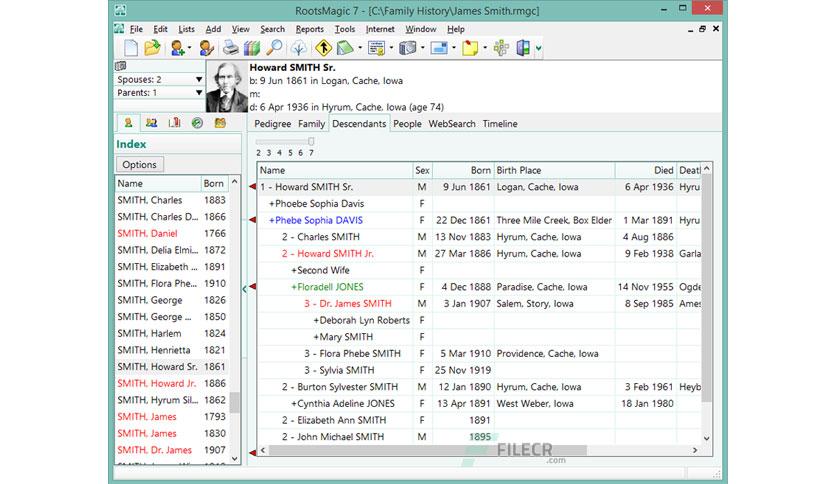Screen dimensions: 836x484
Task: Select the History sidebar green icon
Action: [197, 123]
